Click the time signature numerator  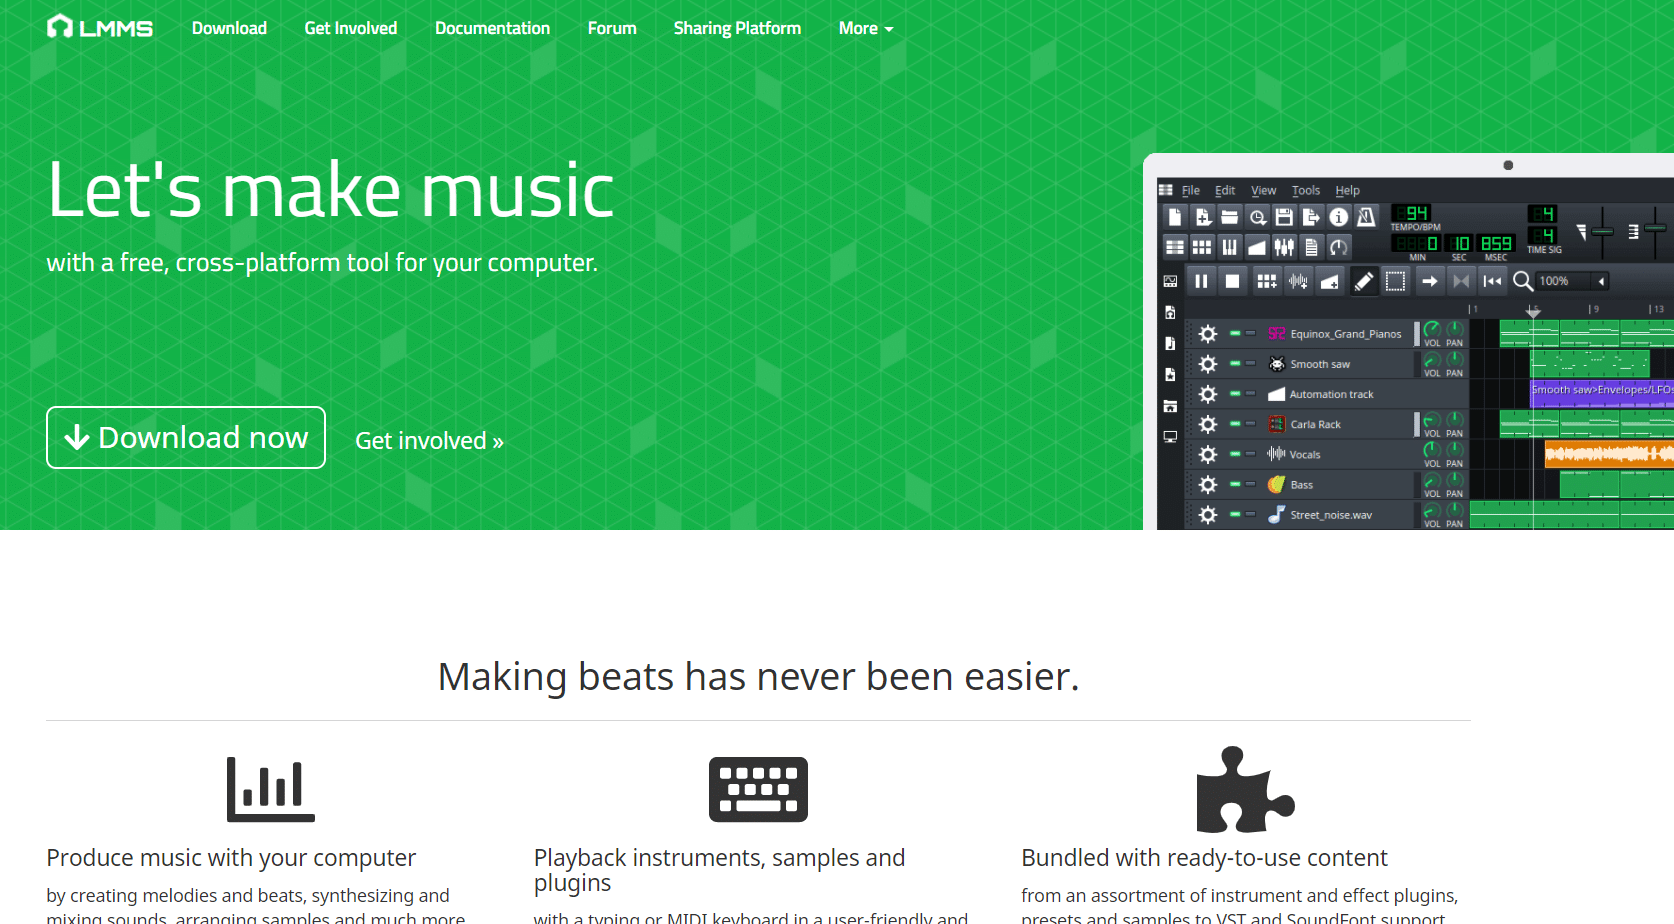click(x=1542, y=213)
